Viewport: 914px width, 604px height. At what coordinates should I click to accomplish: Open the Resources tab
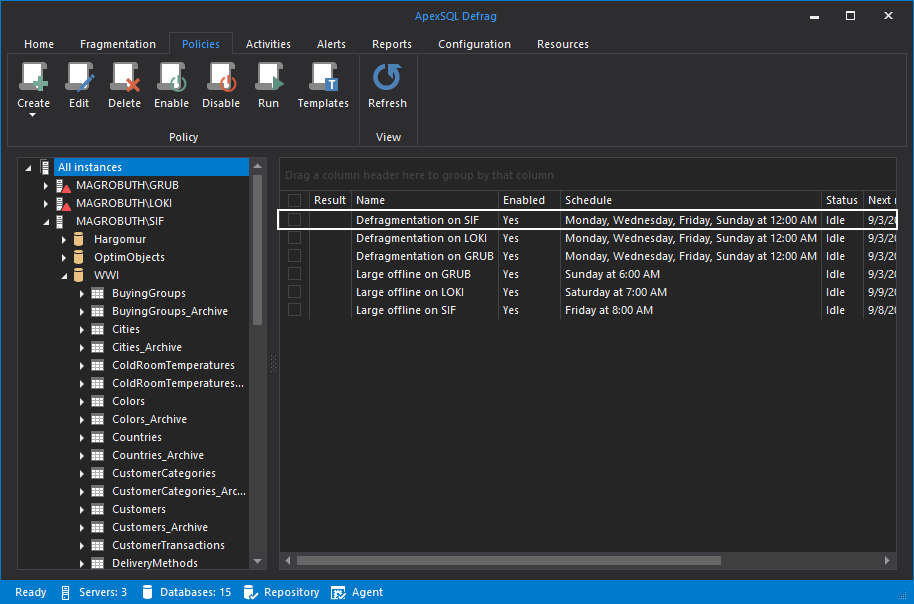tap(563, 44)
